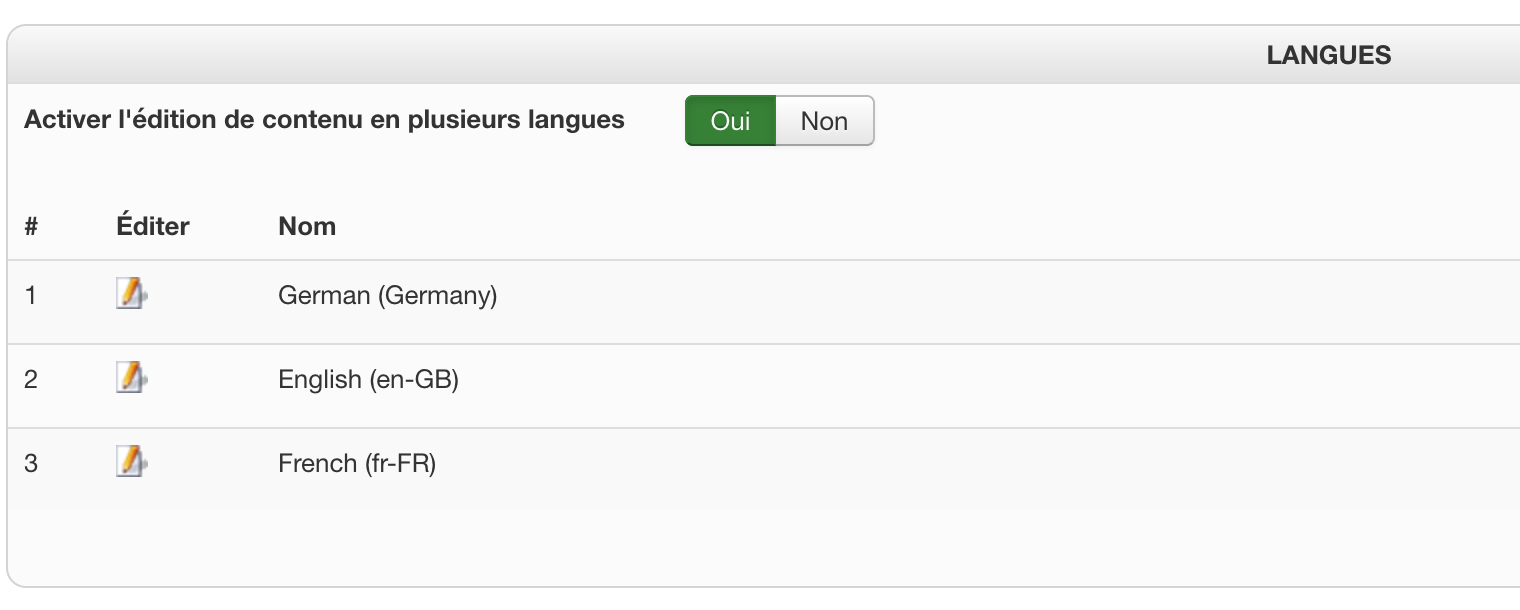Enable multilingual content editing with Oui

click(730, 121)
